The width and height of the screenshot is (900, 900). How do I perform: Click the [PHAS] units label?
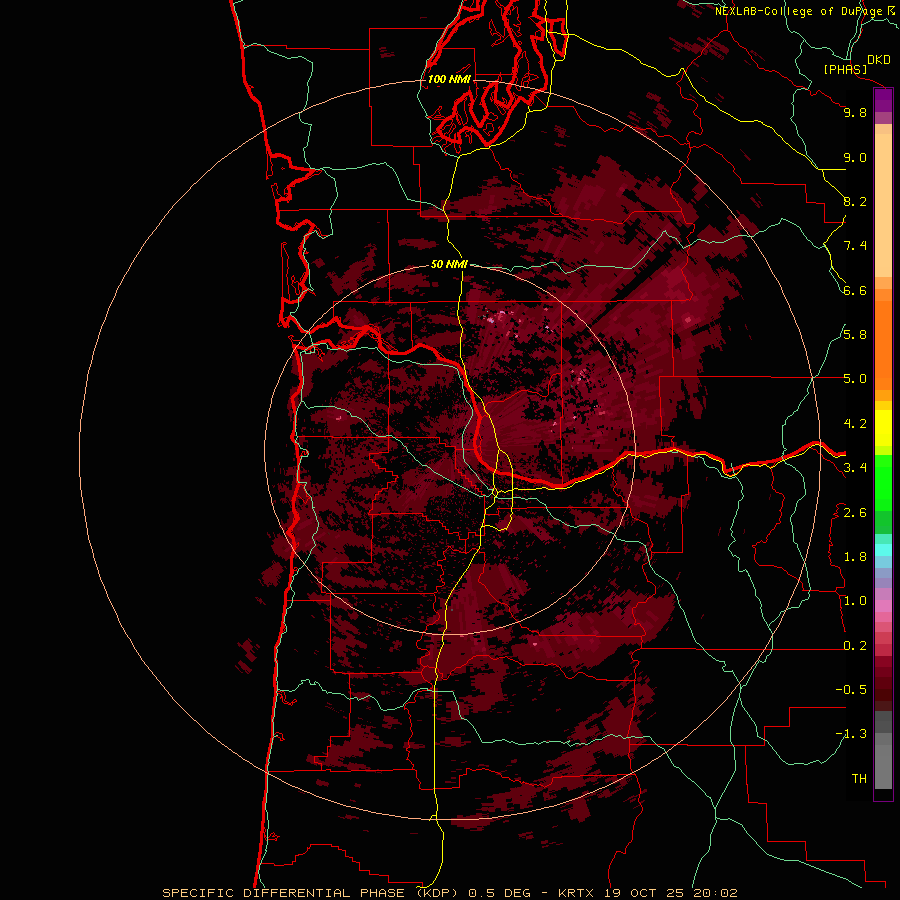pos(845,69)
